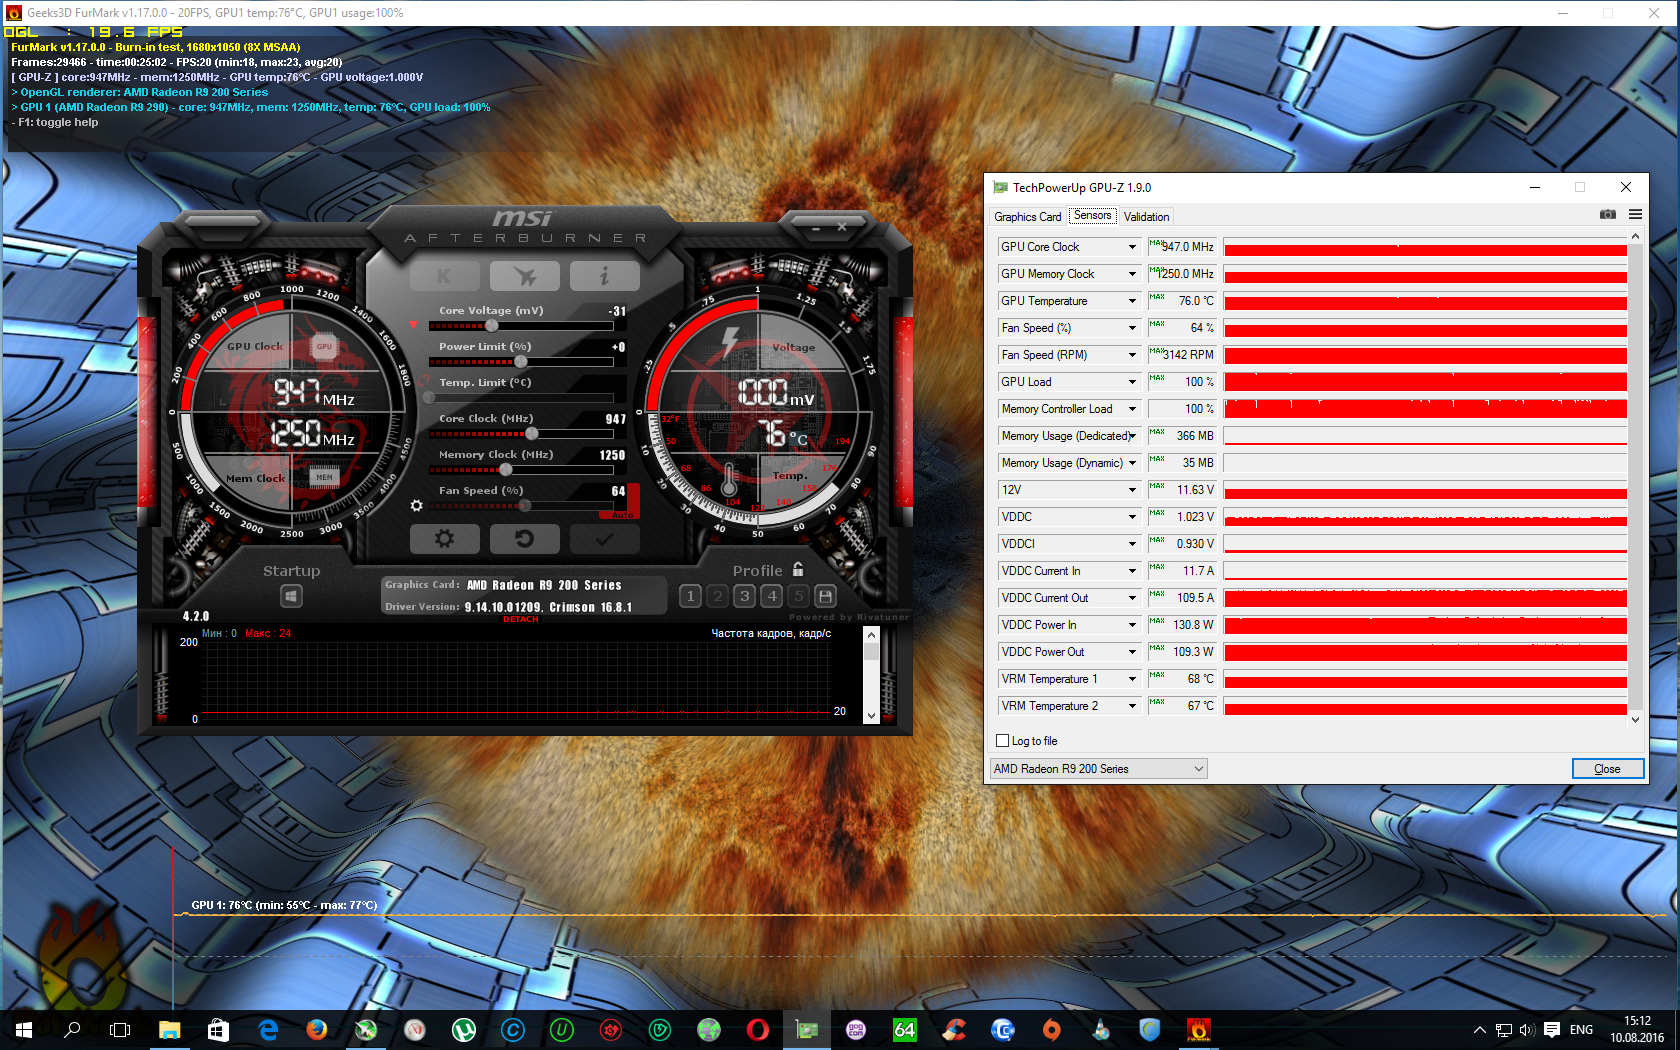The width and height of the screenshot is (1680, 1050).
Task: Launch Opera browser from the taskbar
Action: 758,1029
